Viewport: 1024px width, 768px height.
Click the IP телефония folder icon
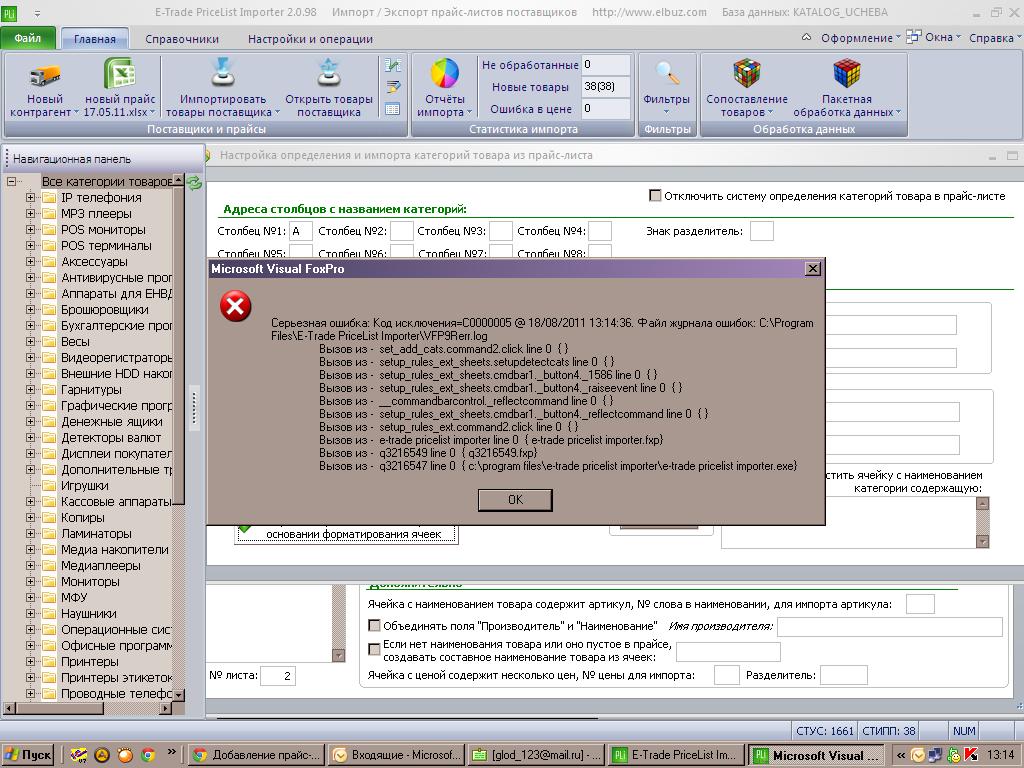point(49,197)
